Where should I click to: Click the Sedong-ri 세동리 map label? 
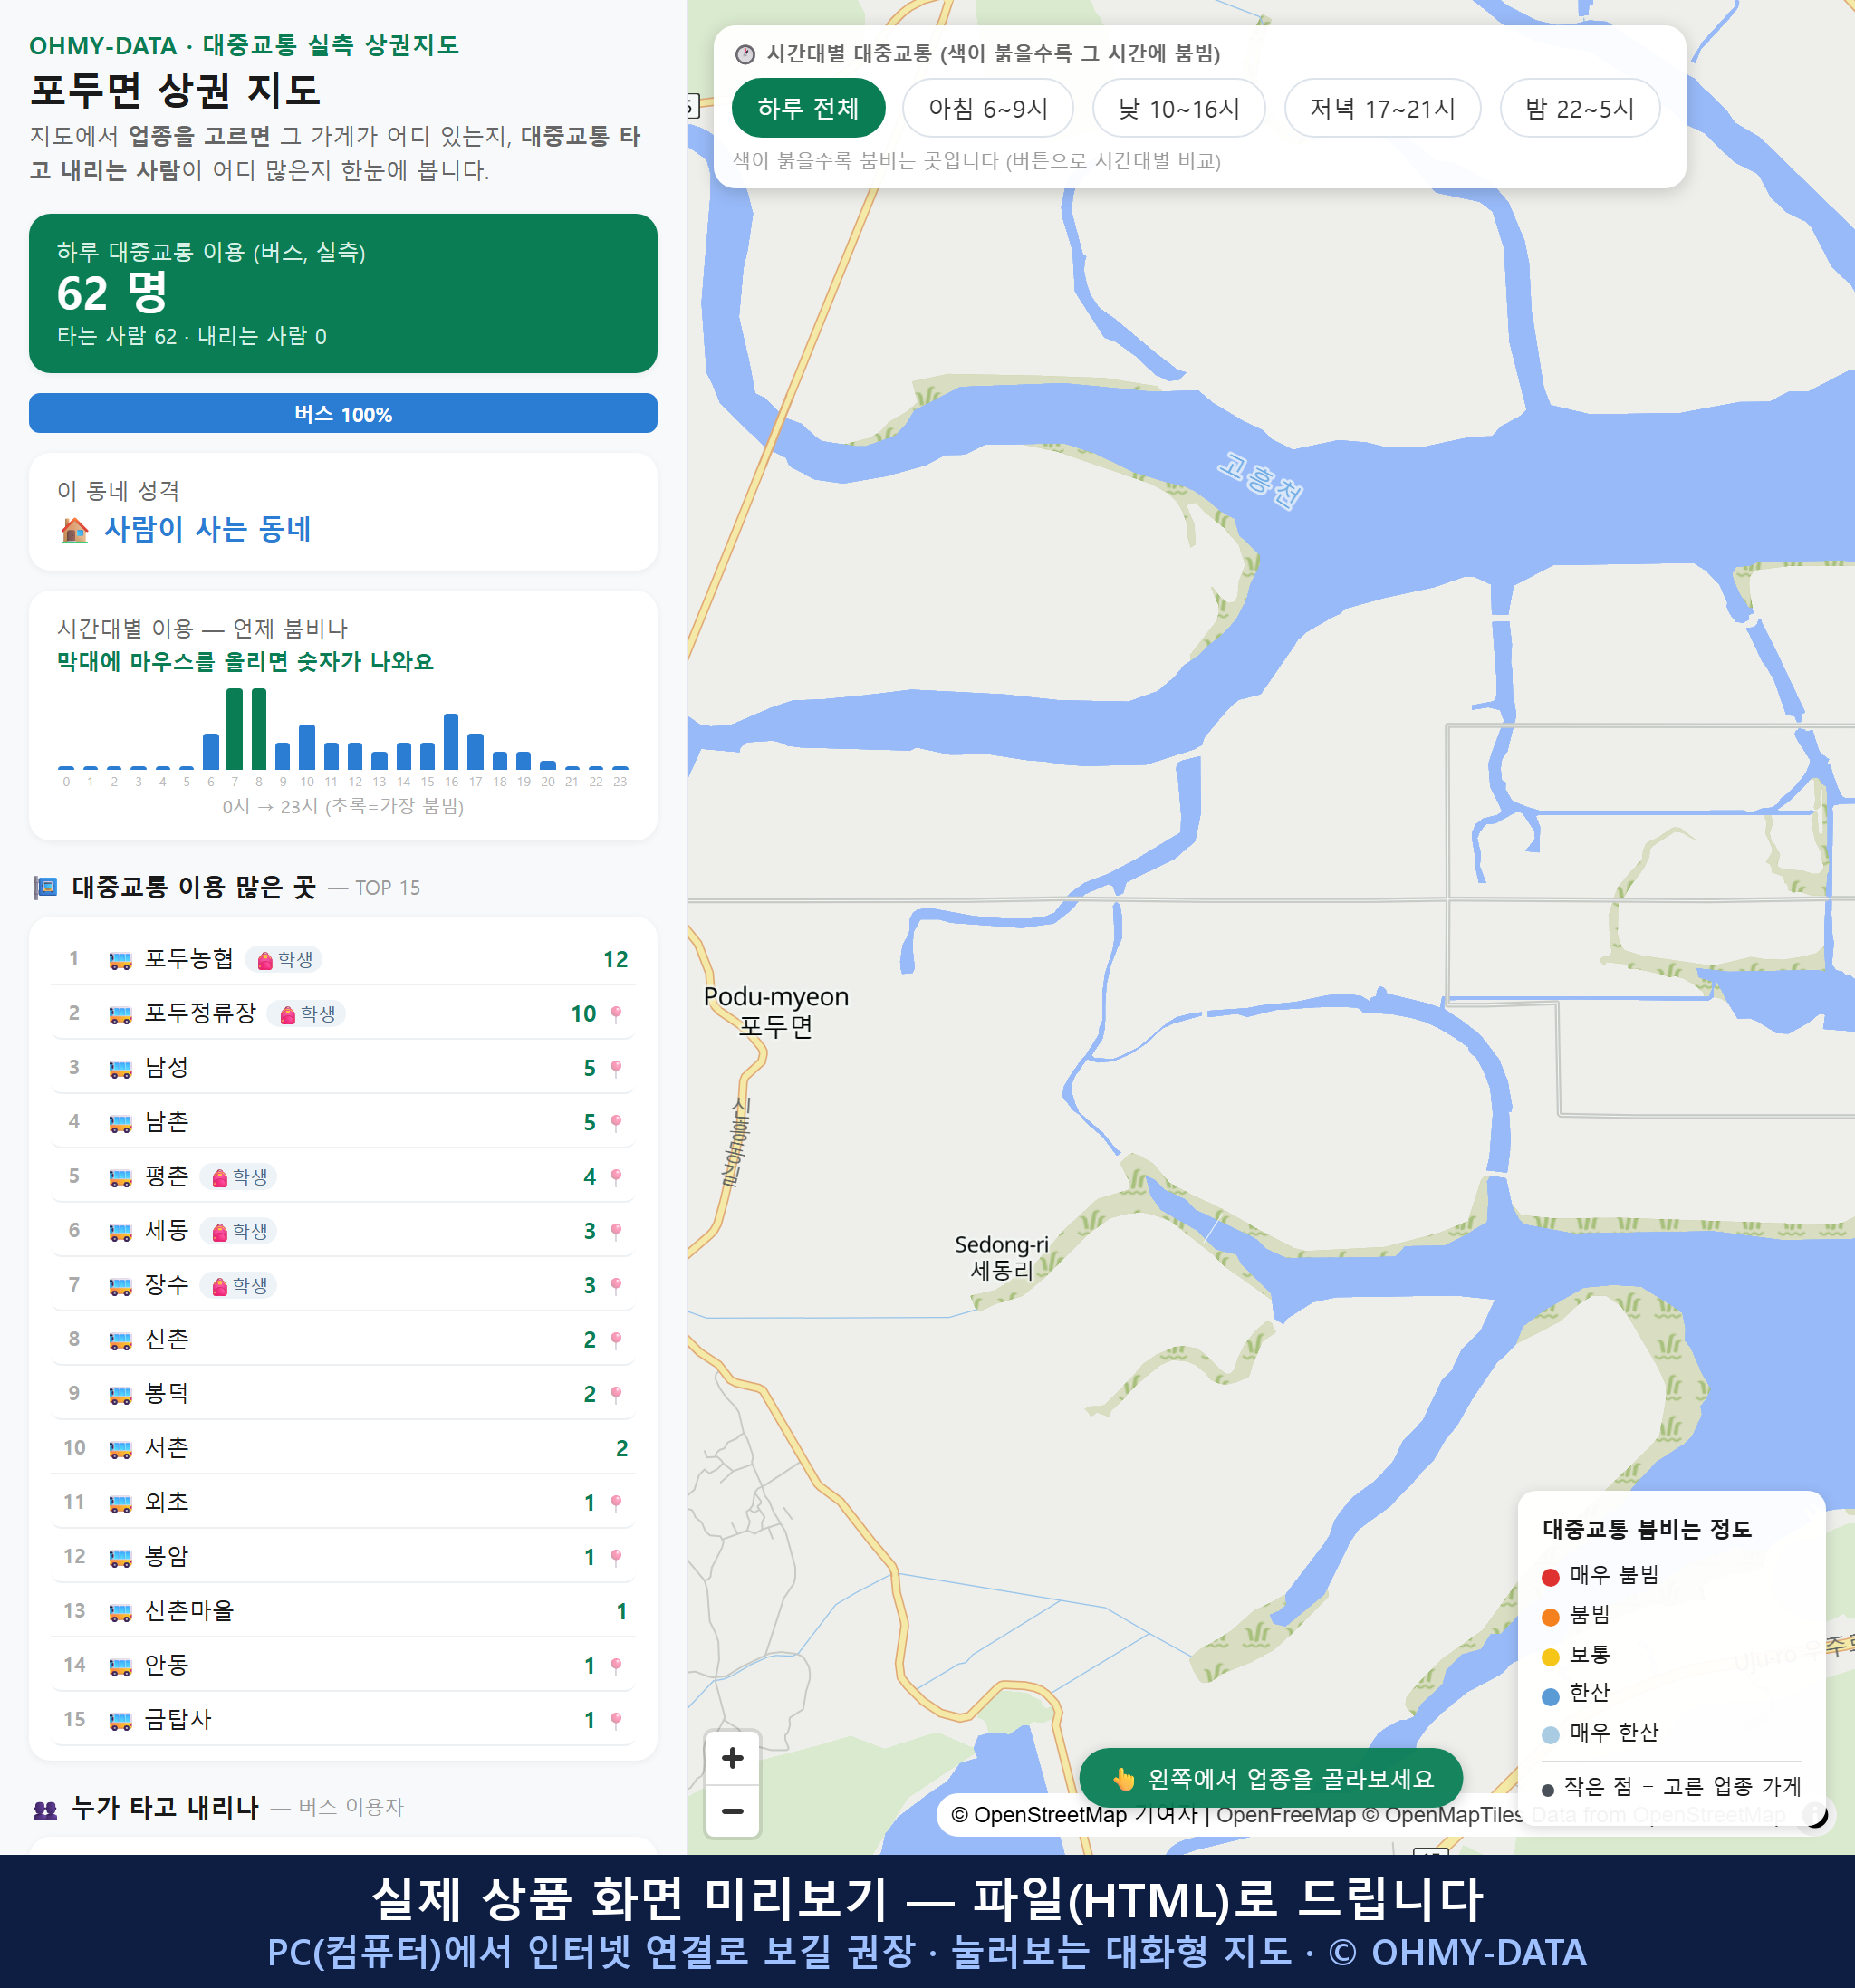[x=1001, y=1257]
